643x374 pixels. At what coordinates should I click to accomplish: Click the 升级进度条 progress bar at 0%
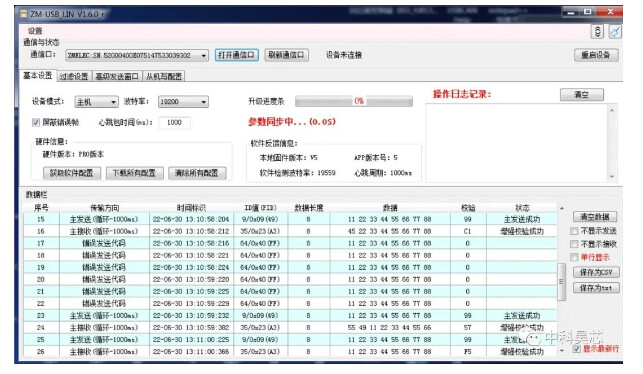[353, 101]
